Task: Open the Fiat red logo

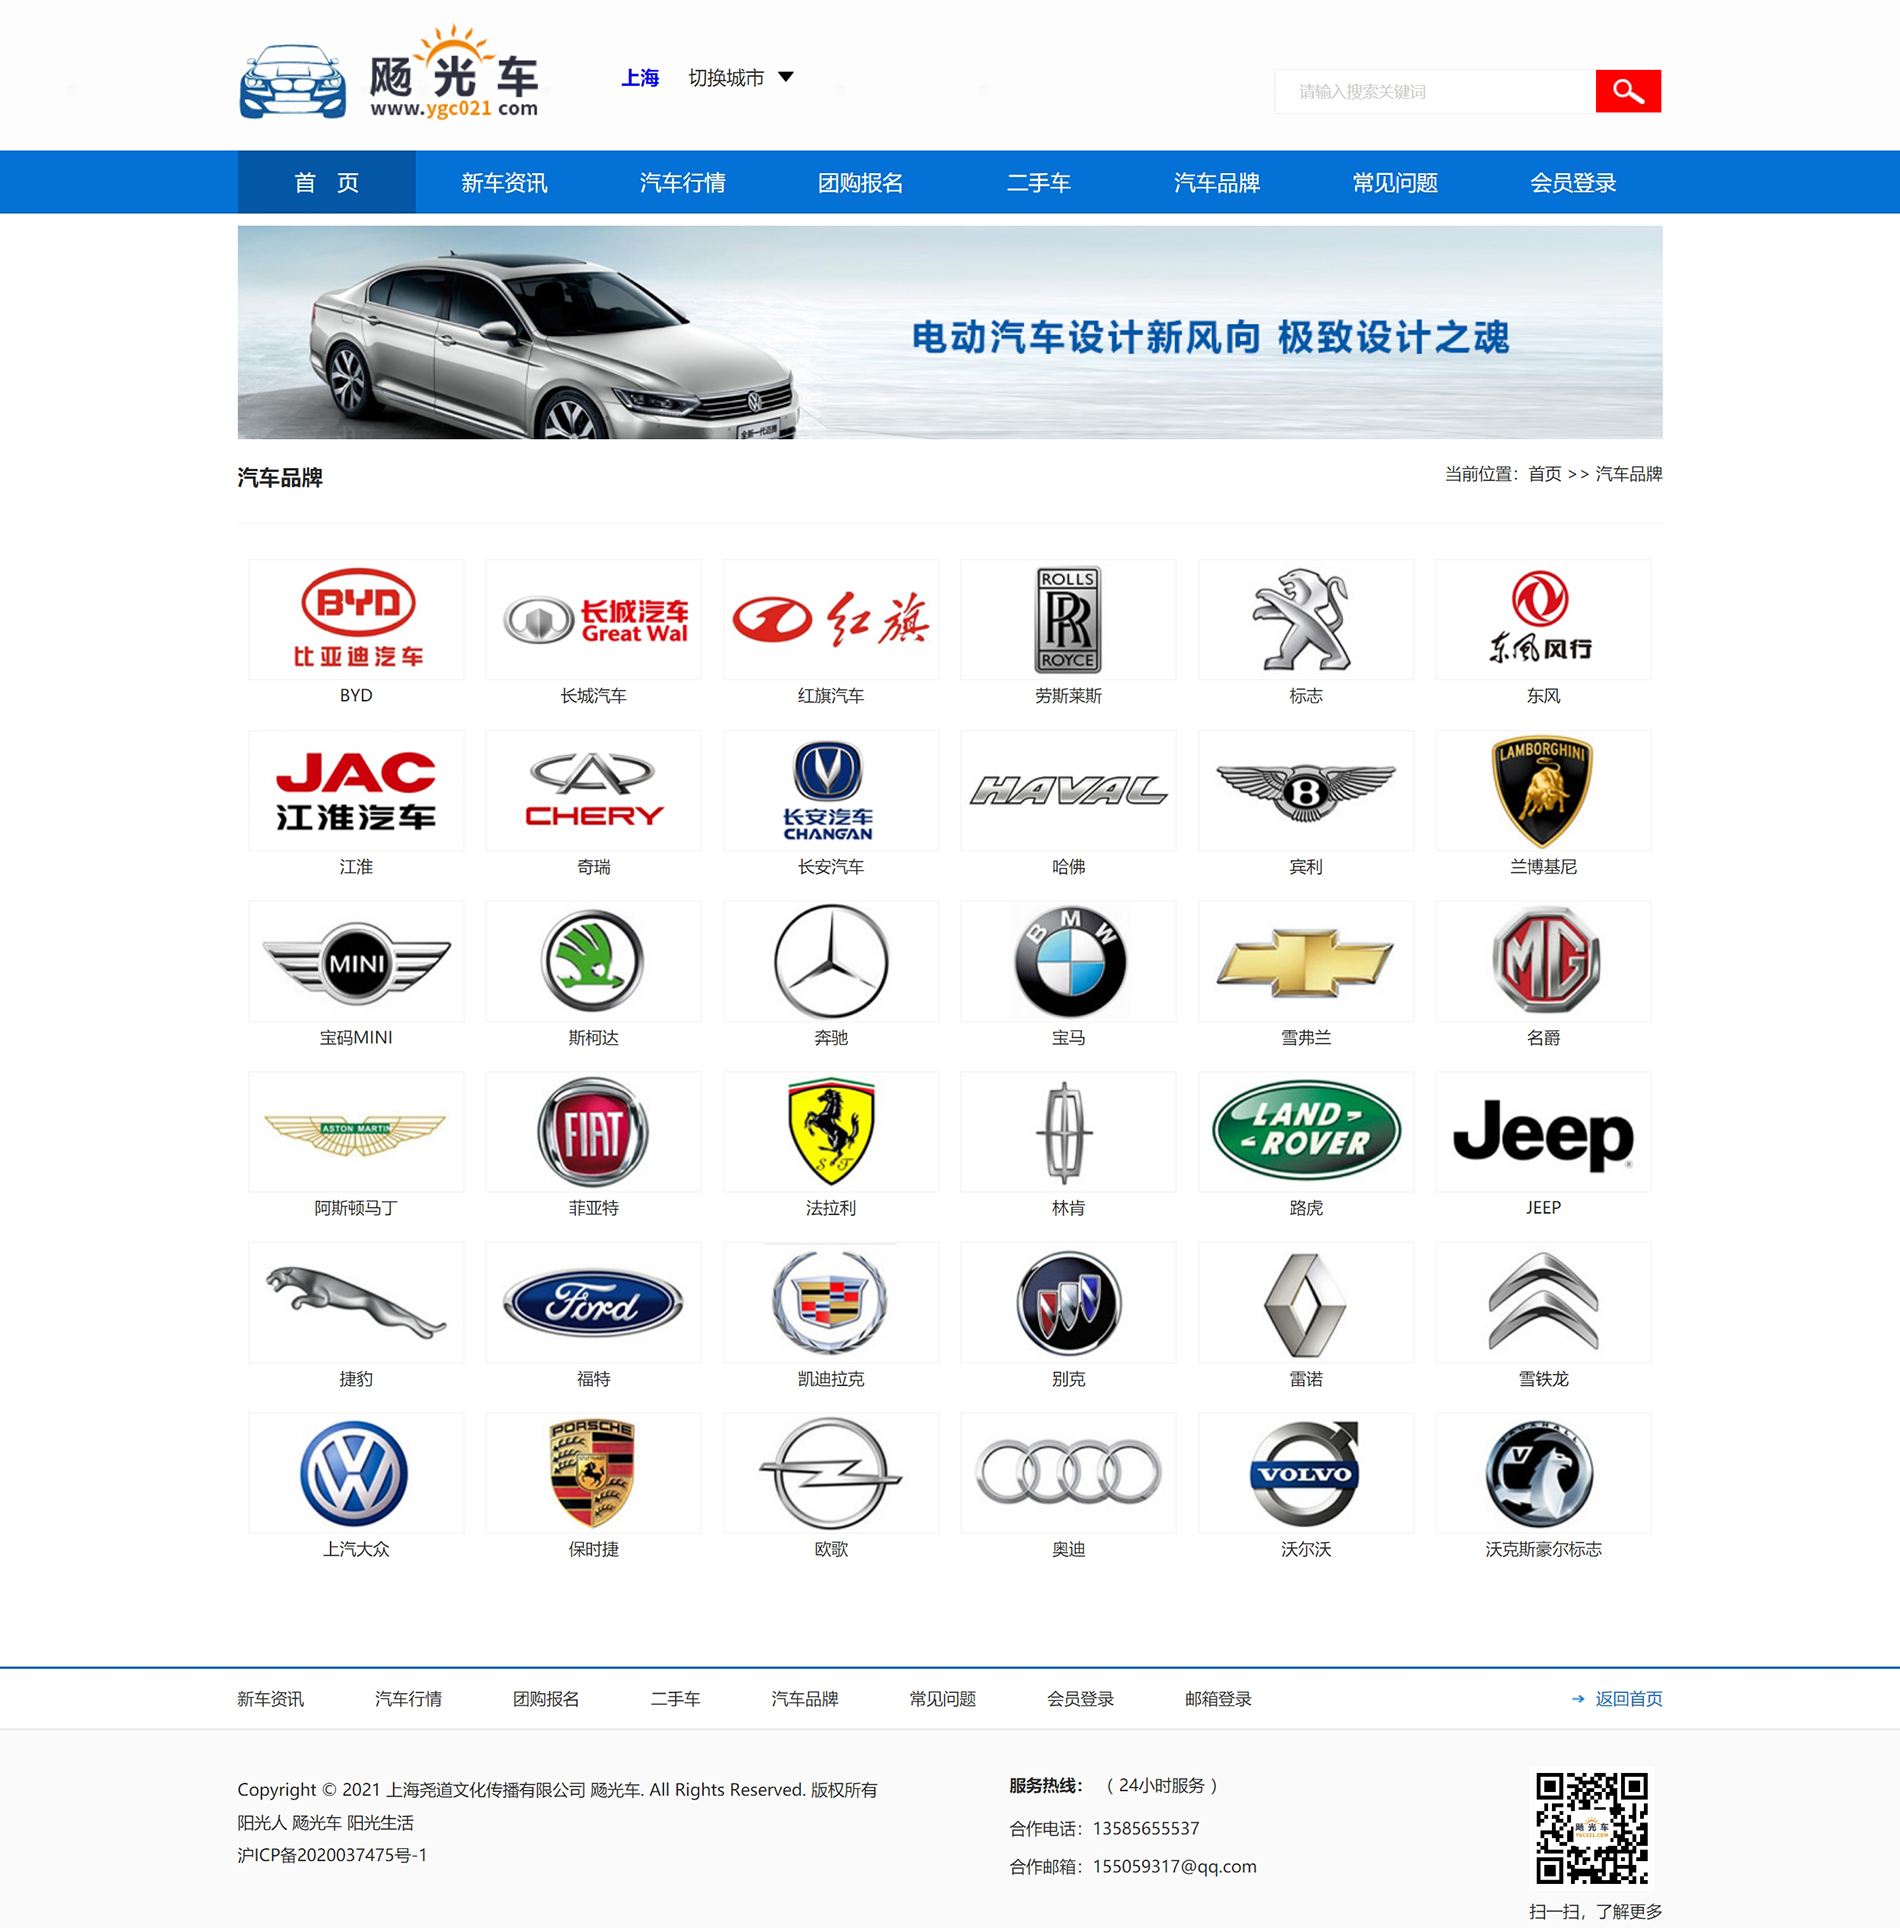Action: [593, 1132]
